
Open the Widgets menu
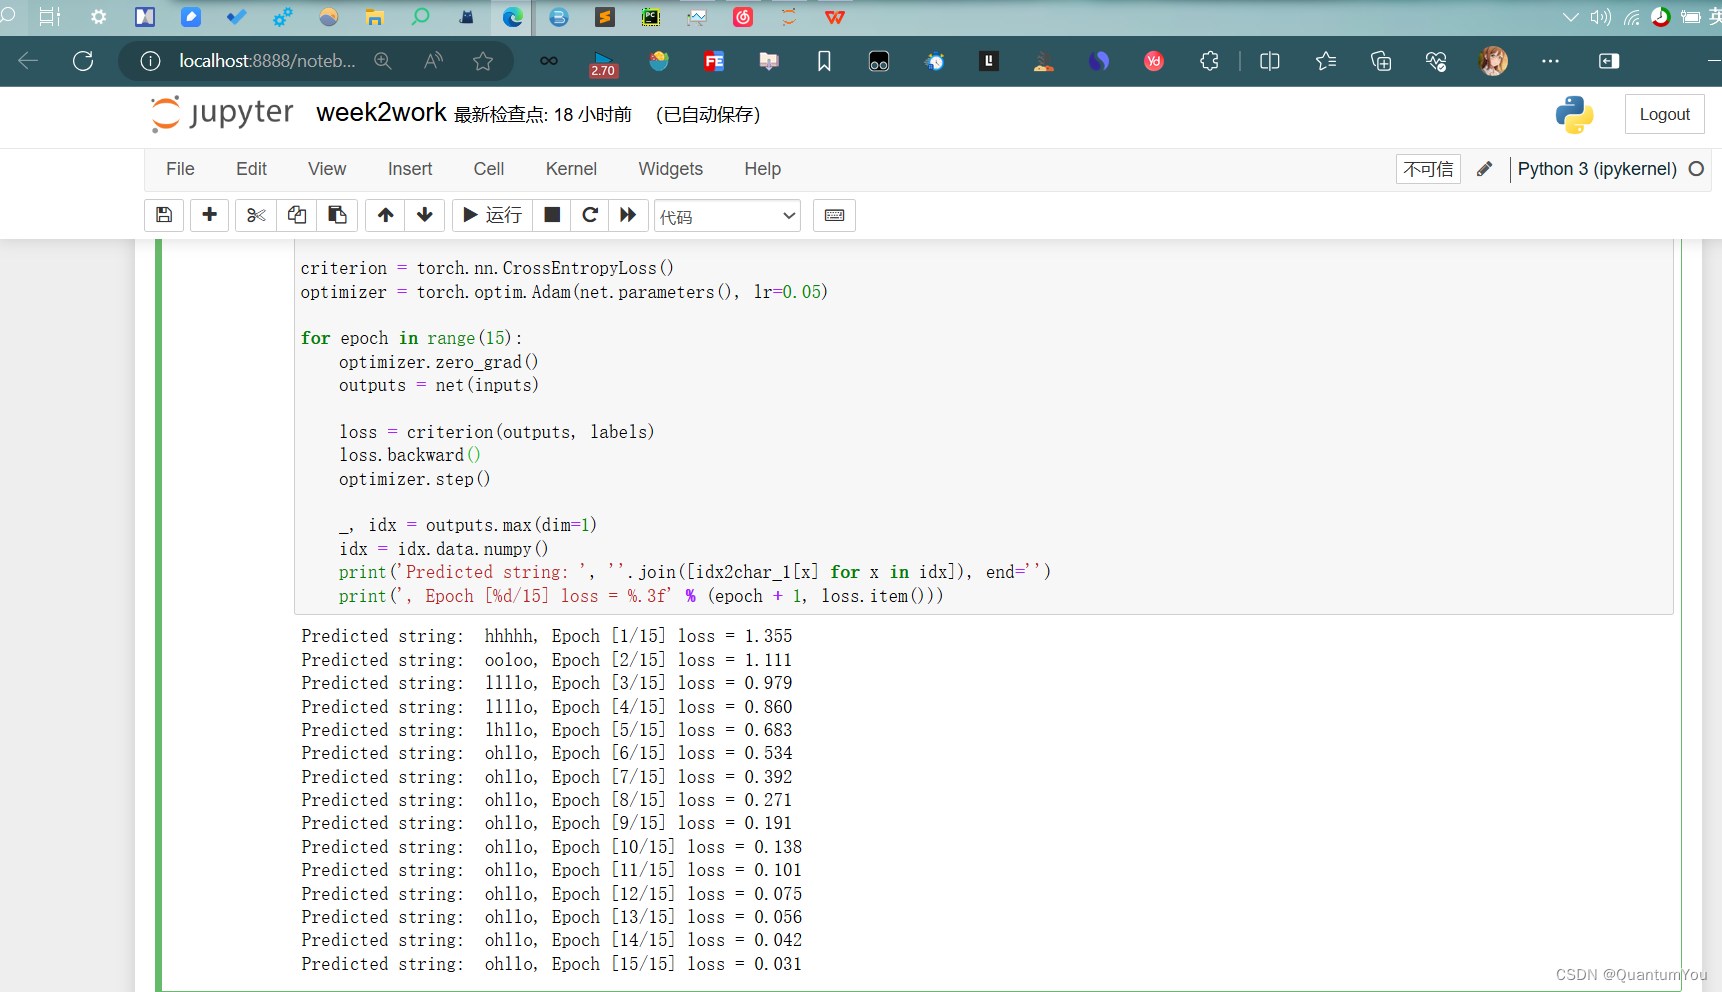coord(671,169)
